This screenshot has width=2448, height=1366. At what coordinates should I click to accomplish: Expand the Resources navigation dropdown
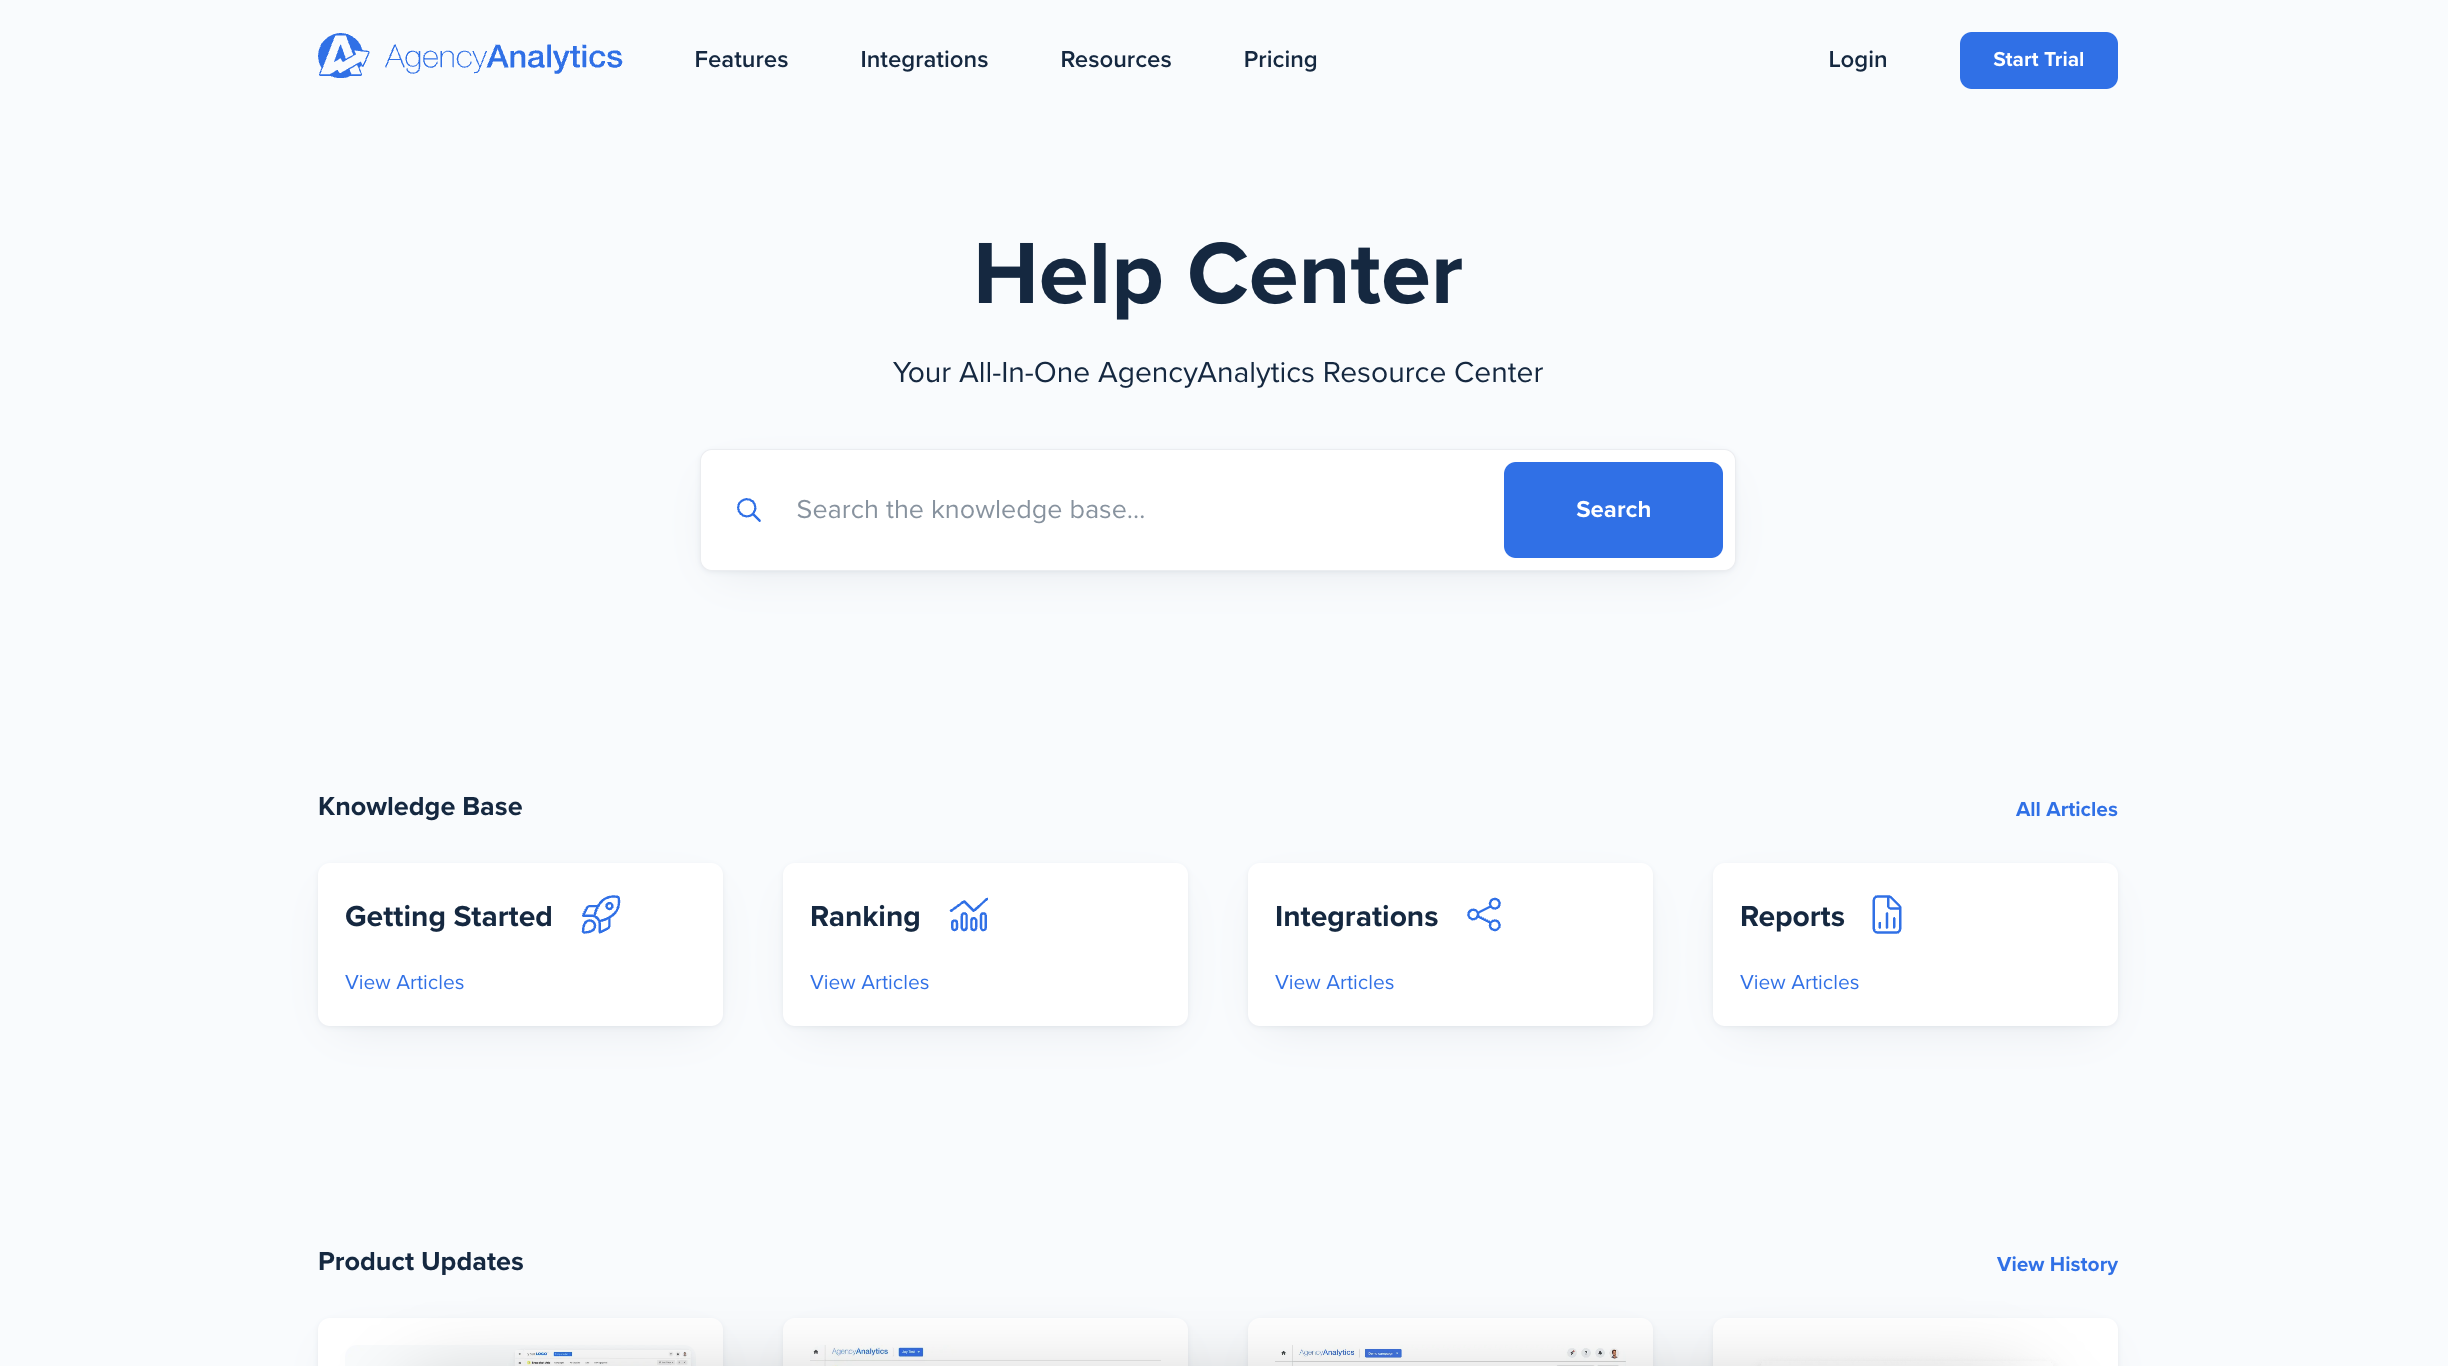pyautogui.click(x=1115, y=59)
